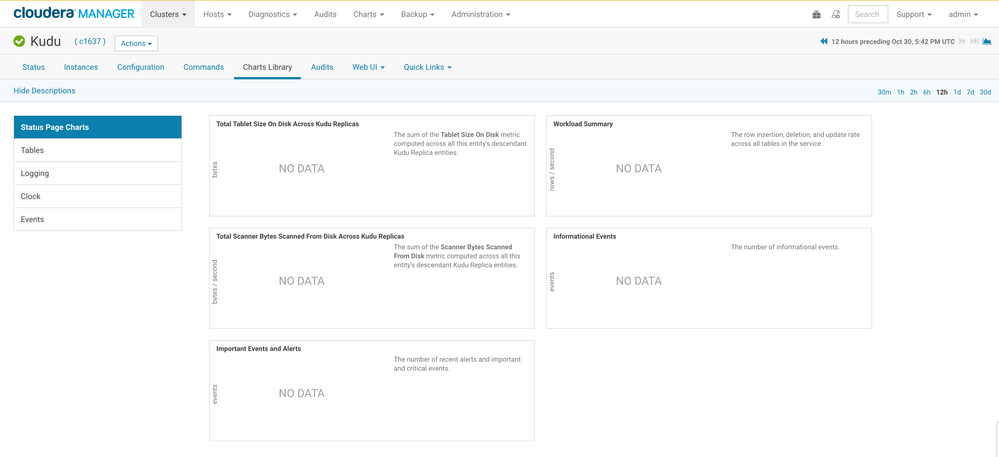Switch to the Status tab
The width and height of the screenshot is (999, 457).
[33, 67]
